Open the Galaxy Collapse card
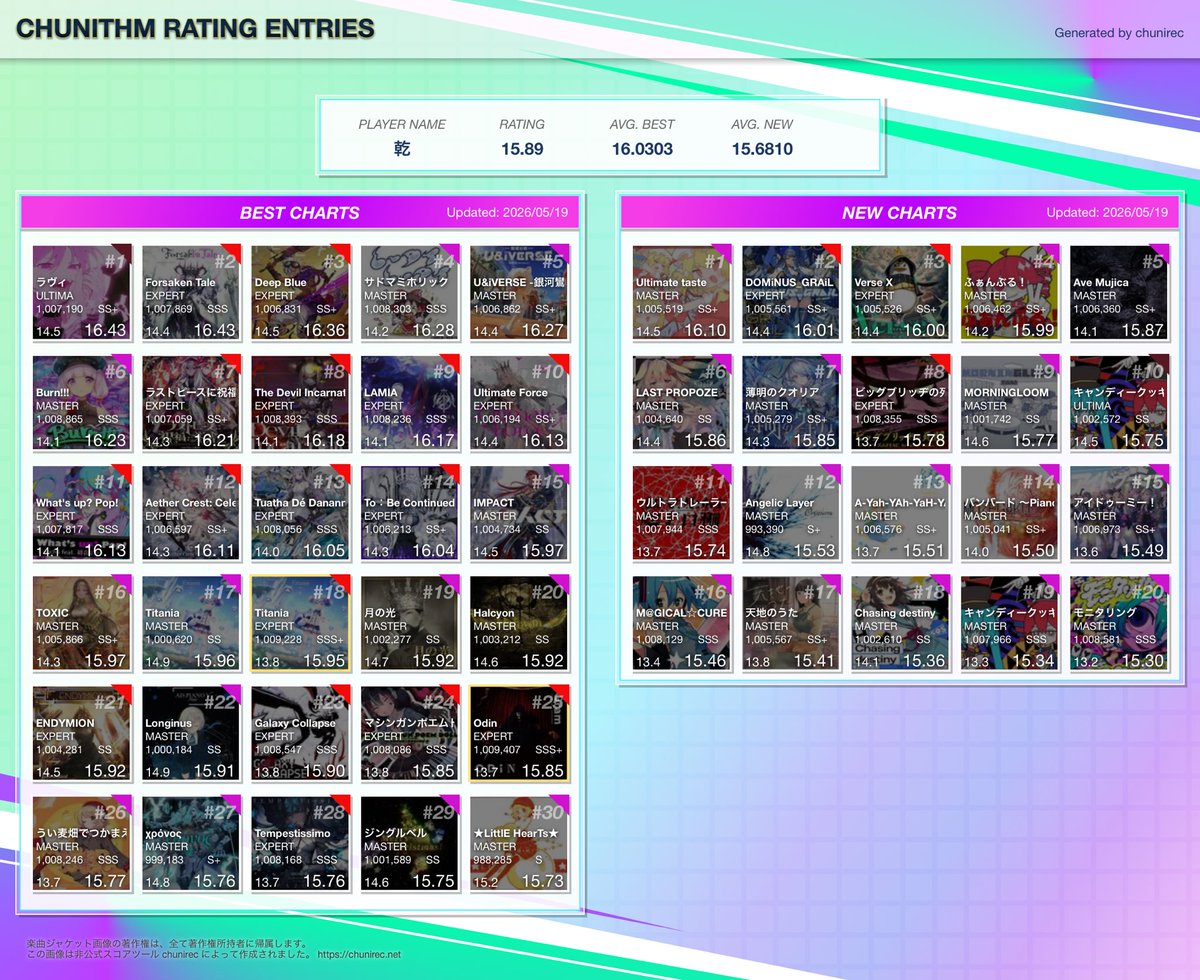 301,732
